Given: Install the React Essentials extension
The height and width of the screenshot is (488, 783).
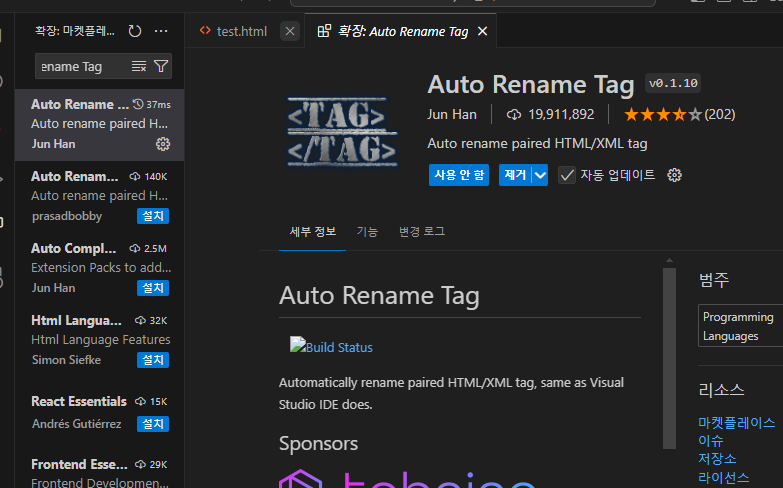Looking at the screenshot, I should 153,424.
